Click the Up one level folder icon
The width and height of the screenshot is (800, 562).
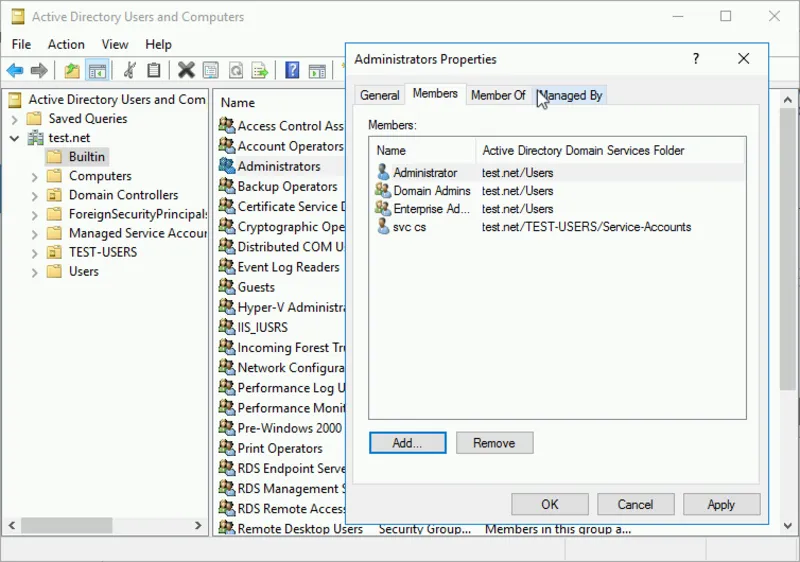click(71, 70)
